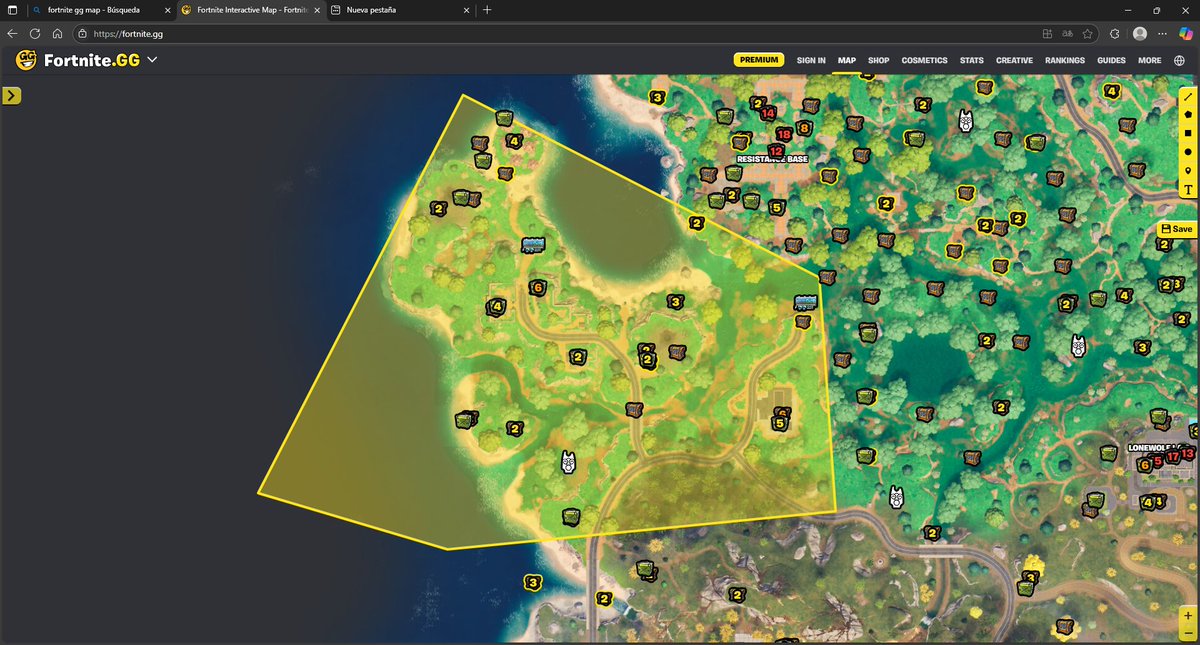This screenshot has height=645, width=1200.
Task: Click the red 18 marker on map
Action: 784,133
